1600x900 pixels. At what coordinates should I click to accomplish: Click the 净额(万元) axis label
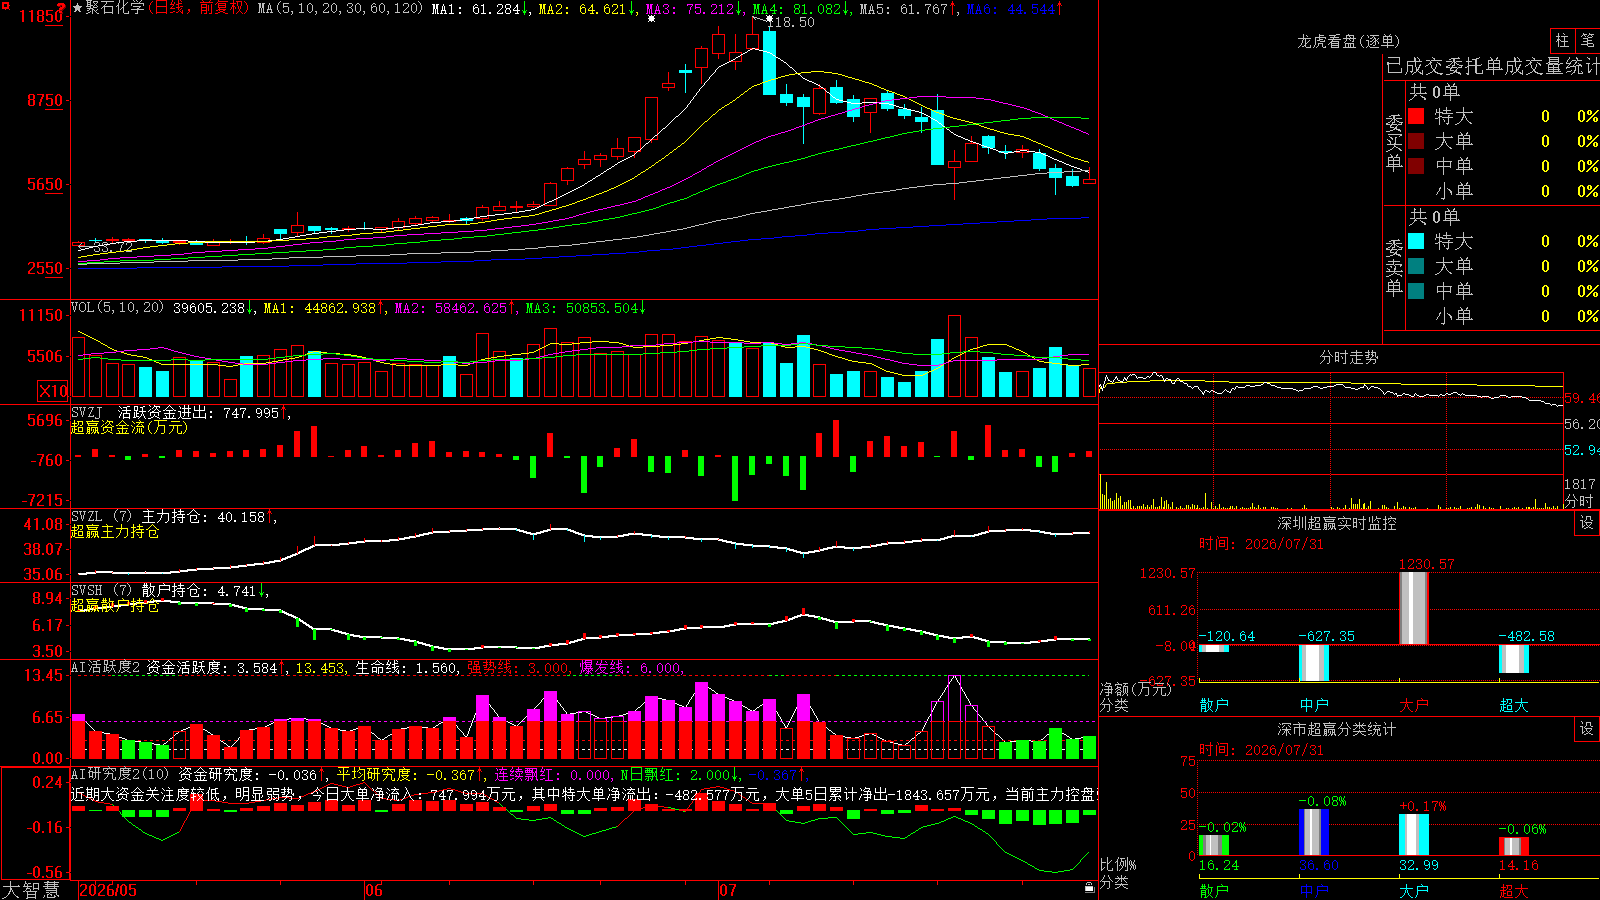(1135, 689)
